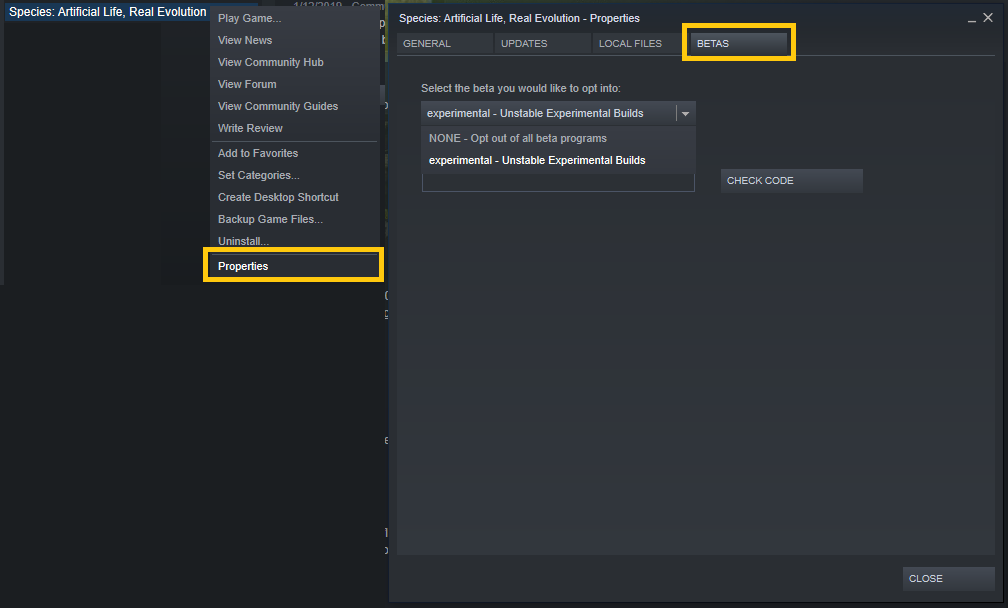
Task: Open the dropdown arrow of the beta selector
Action: tap(685, 114)
